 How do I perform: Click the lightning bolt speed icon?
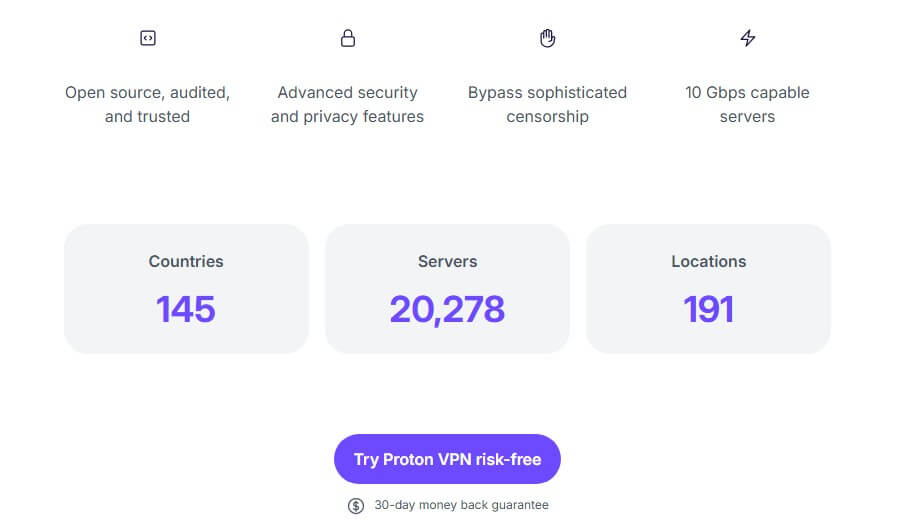pyautogui.click(x=748, y=38)
